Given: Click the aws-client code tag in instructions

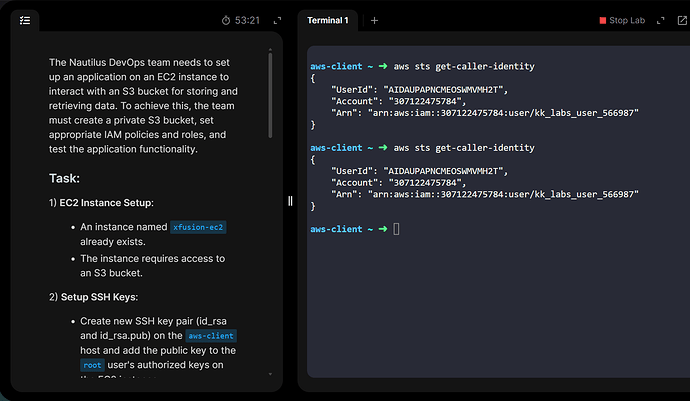Looking at the screenshot, I should [211, 336].
